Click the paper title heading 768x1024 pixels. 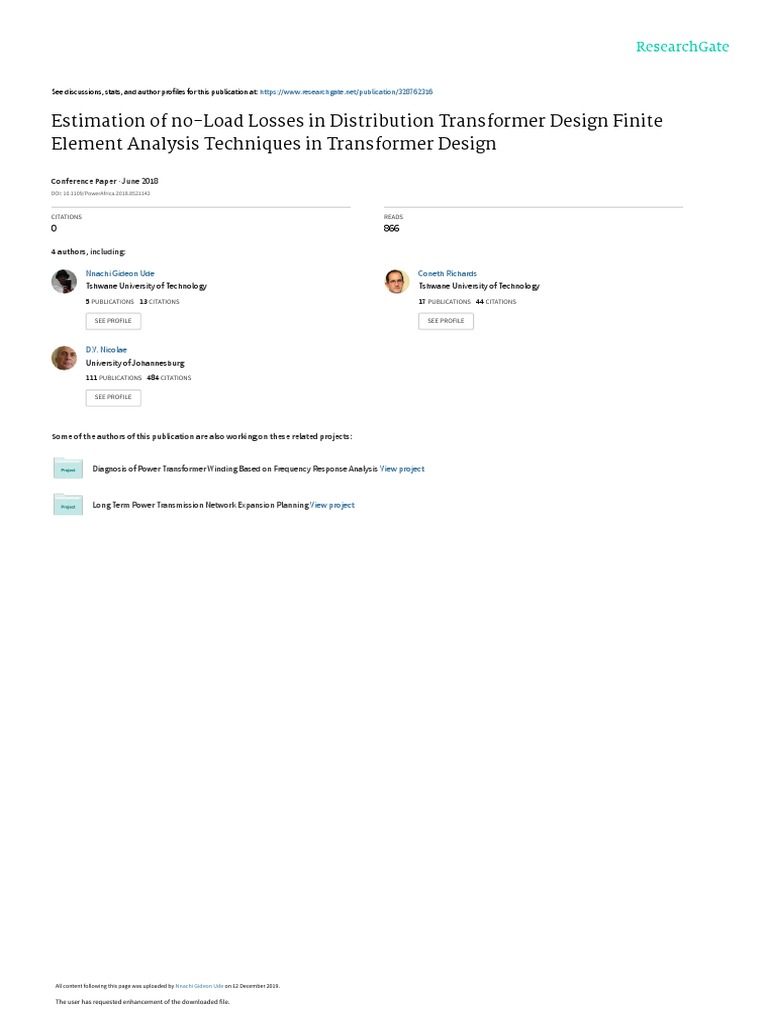[x=356, y=132]
